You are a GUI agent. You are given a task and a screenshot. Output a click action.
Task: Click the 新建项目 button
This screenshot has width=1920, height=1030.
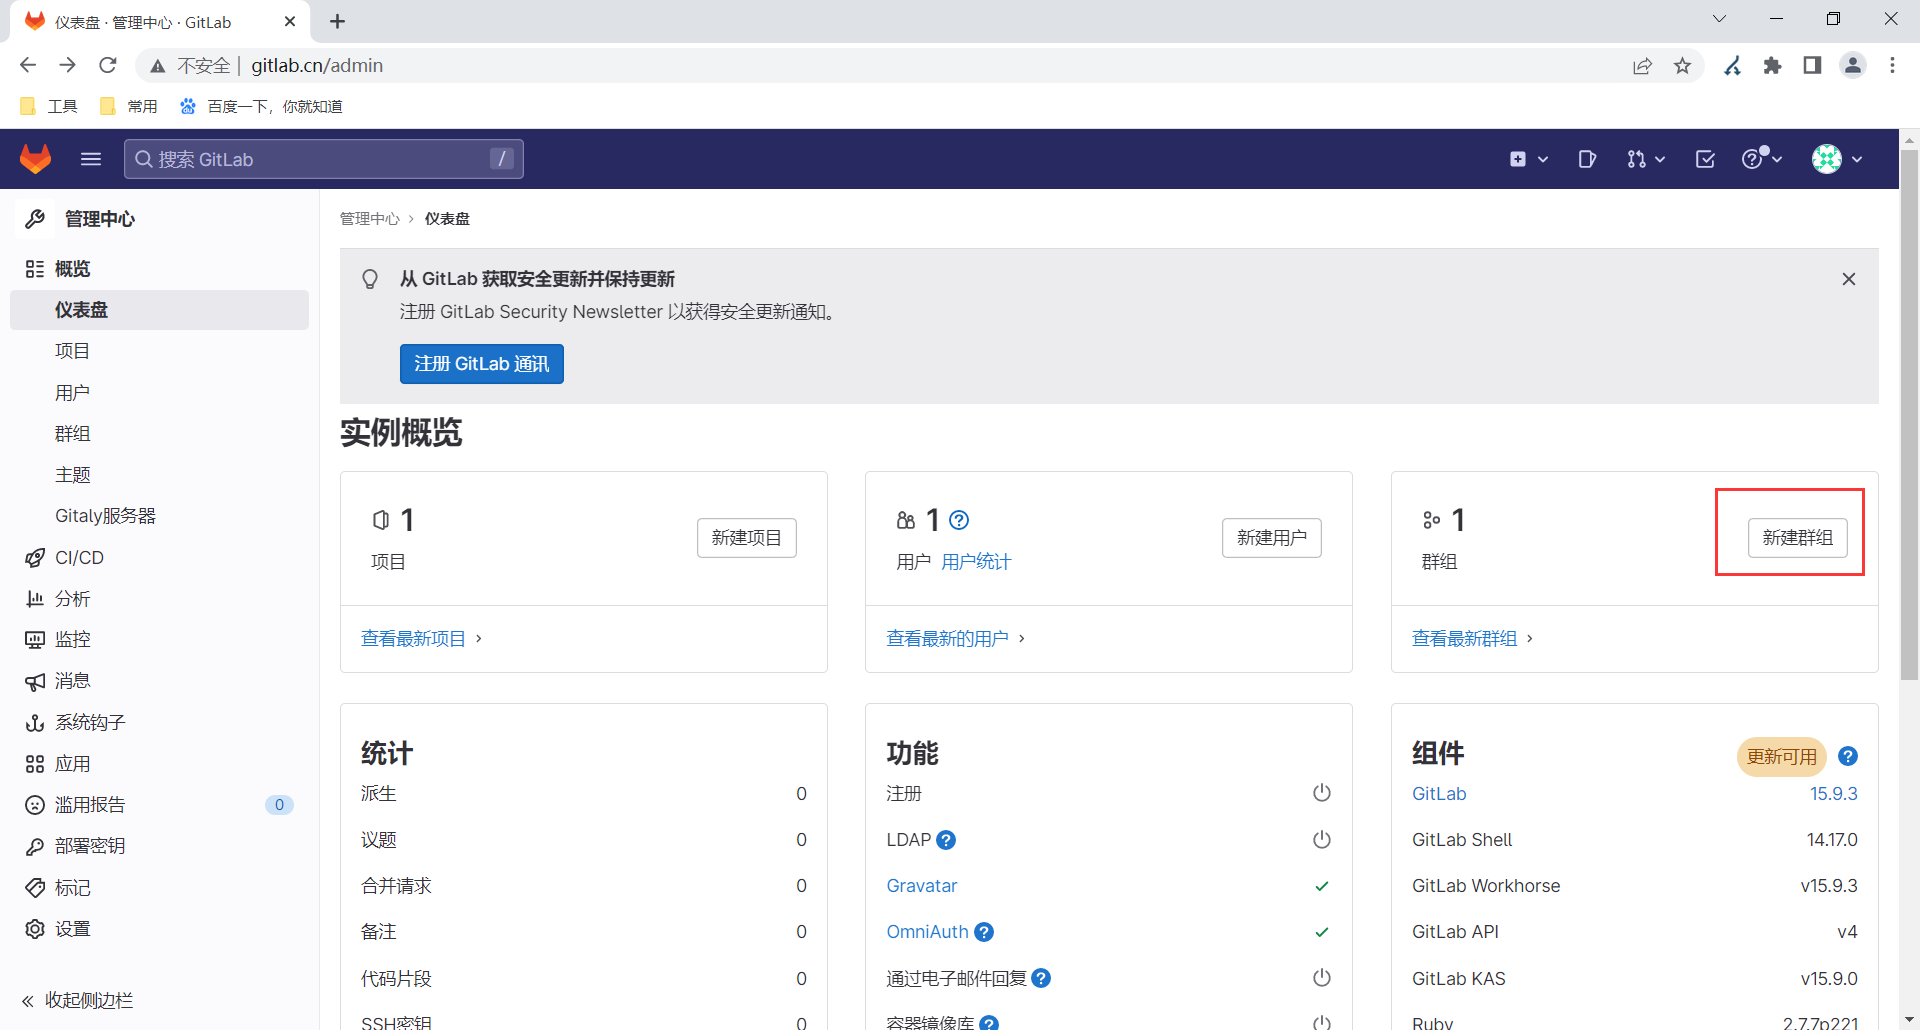point(747,538)
